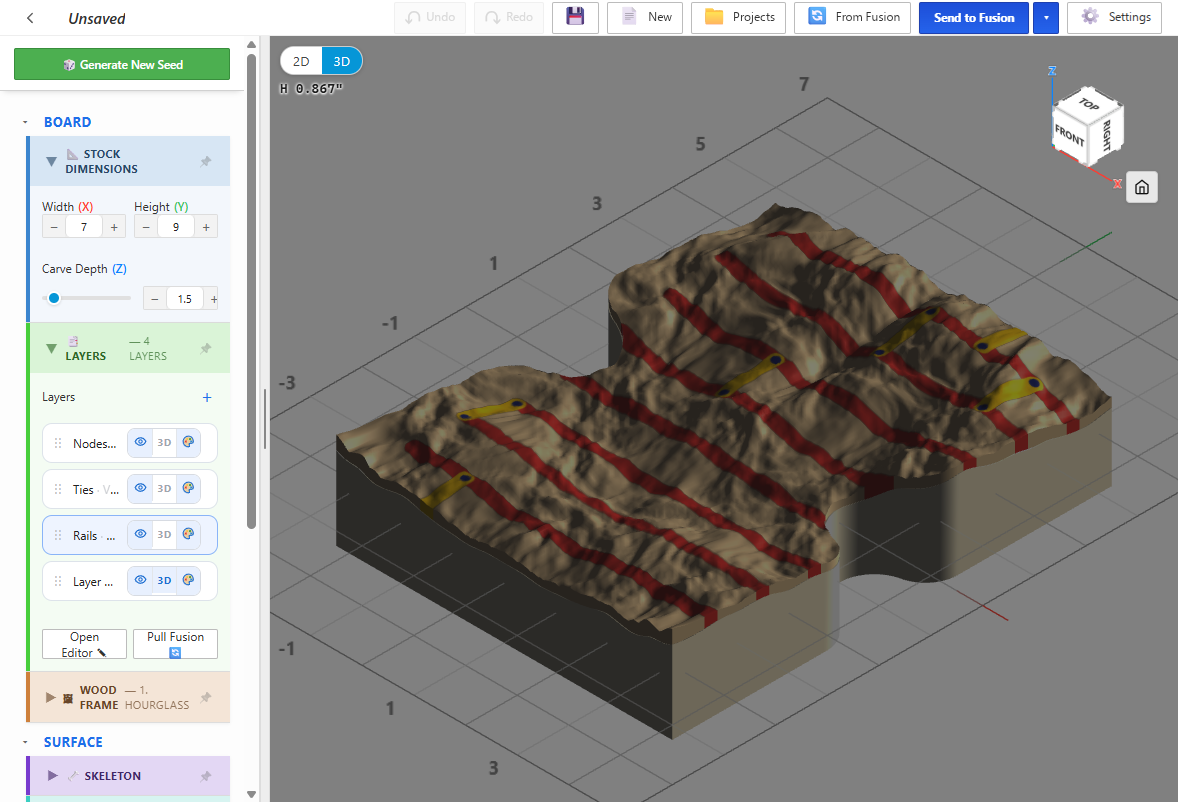Open Send to Fusion dropdown arrow

pos(1046,17)
